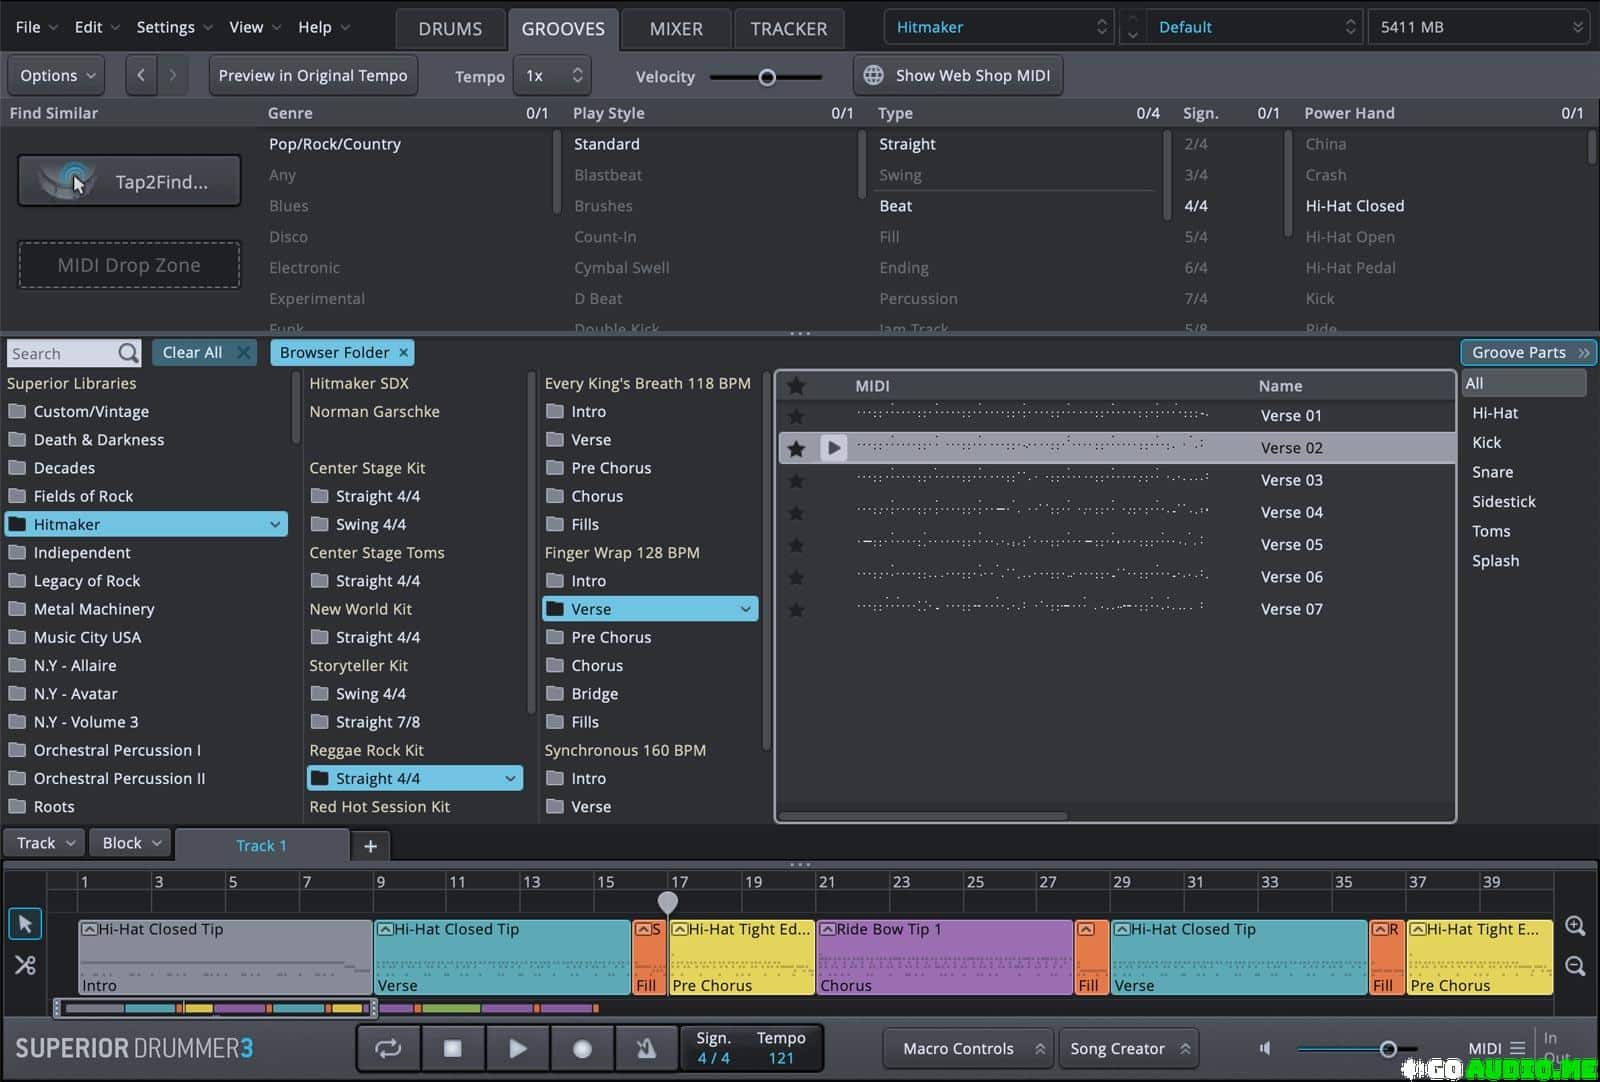Toggle the loop playback button

click(388, 1048)
